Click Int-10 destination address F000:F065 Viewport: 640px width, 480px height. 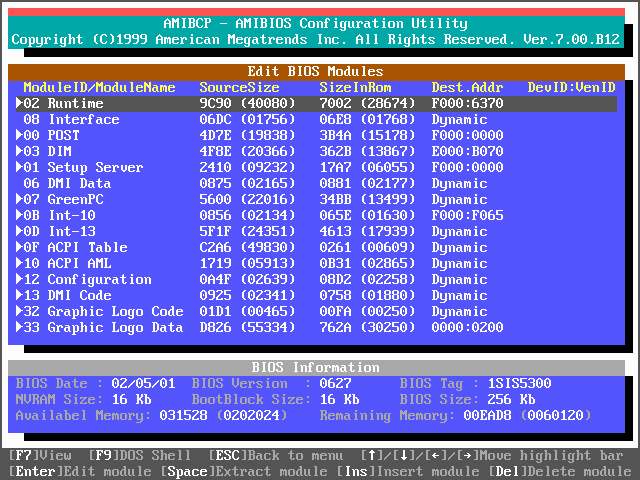[467, 216]
